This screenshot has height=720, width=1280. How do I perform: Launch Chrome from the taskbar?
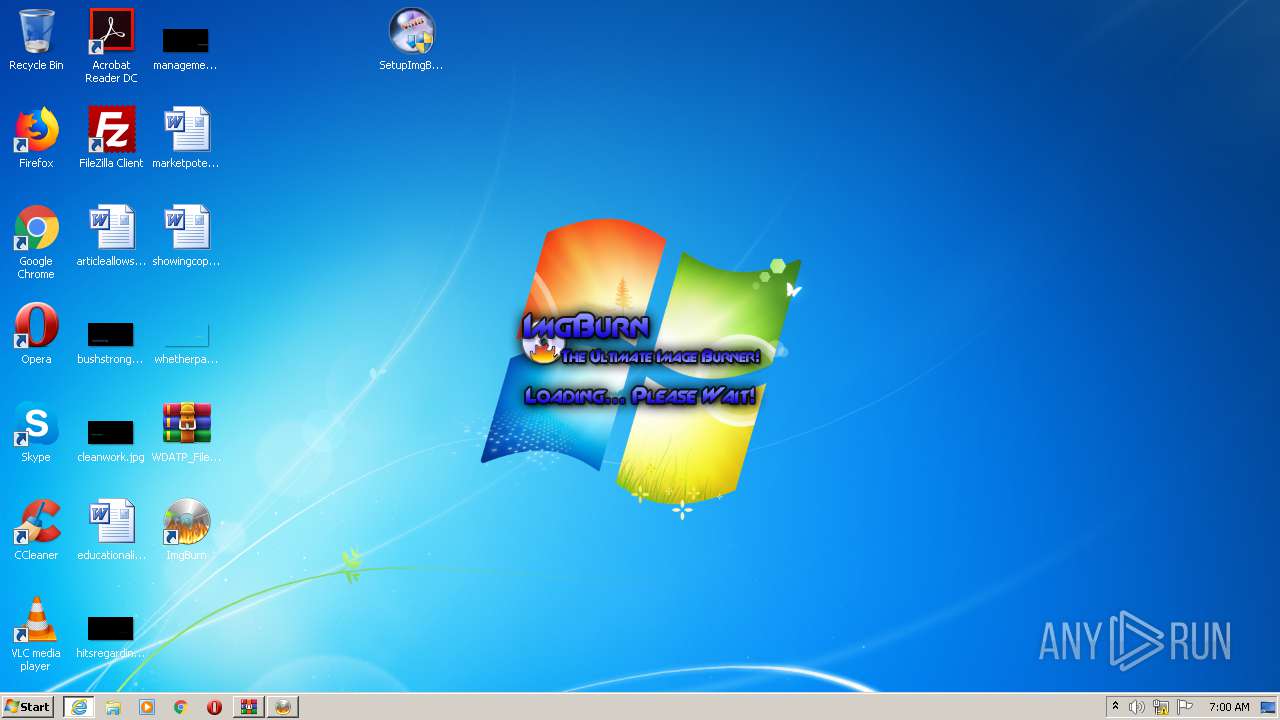[181, 707]
